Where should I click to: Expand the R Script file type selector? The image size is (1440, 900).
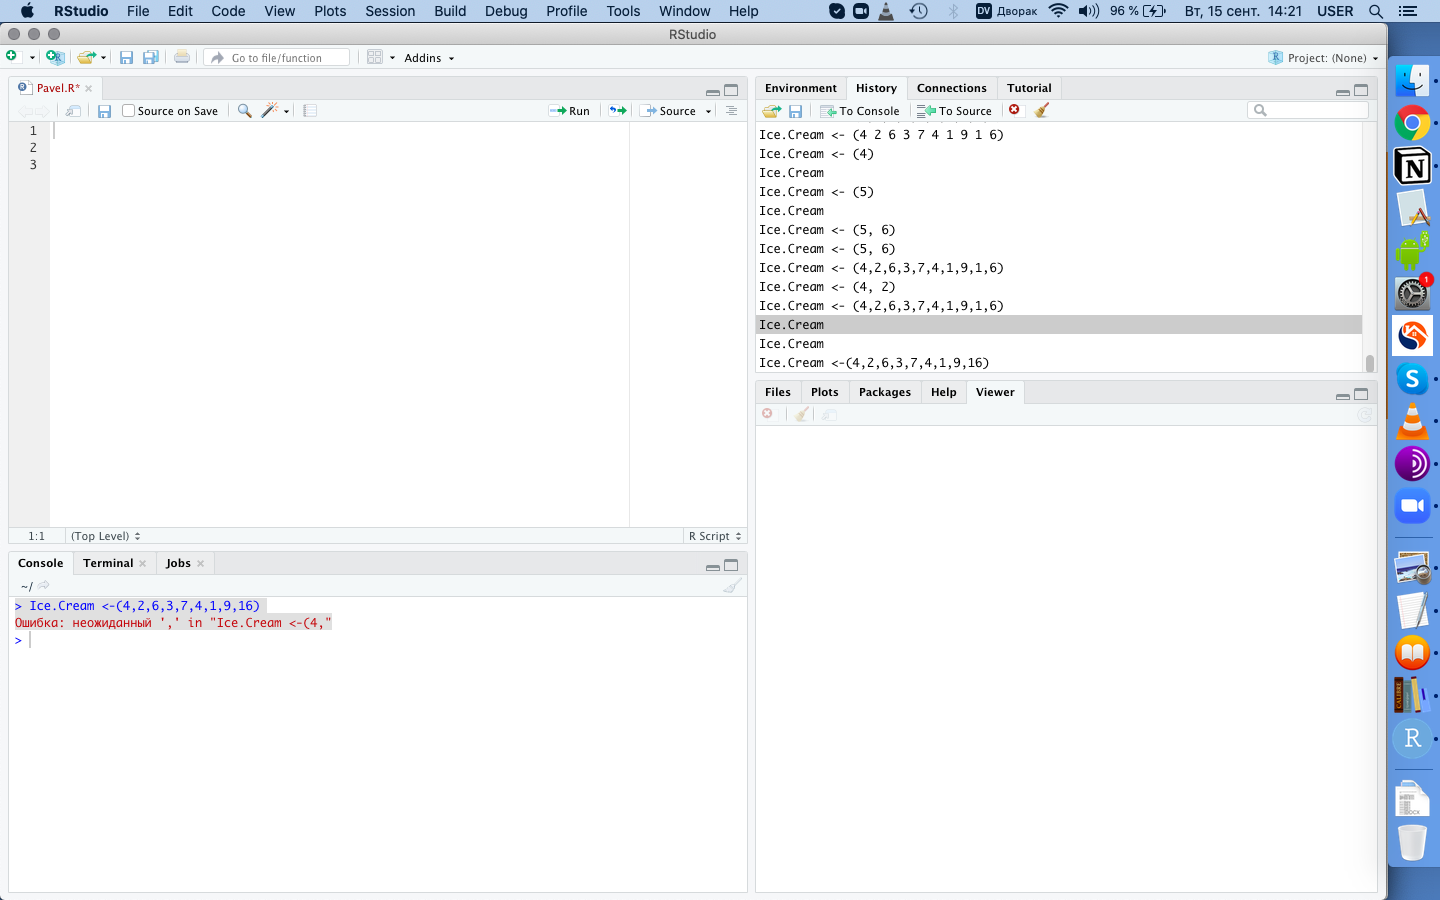(715, 536)
